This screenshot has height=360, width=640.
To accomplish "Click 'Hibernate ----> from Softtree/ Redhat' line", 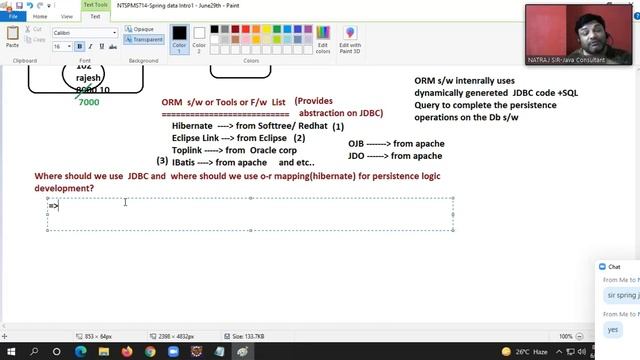I will (x=249, y=126).
